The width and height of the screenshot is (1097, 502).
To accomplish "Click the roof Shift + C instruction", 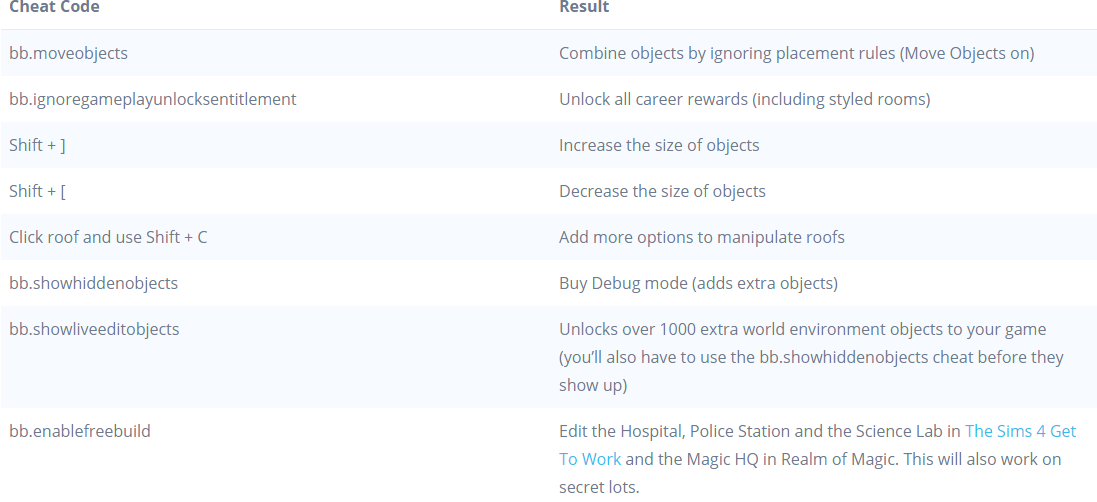I will 108,237.
